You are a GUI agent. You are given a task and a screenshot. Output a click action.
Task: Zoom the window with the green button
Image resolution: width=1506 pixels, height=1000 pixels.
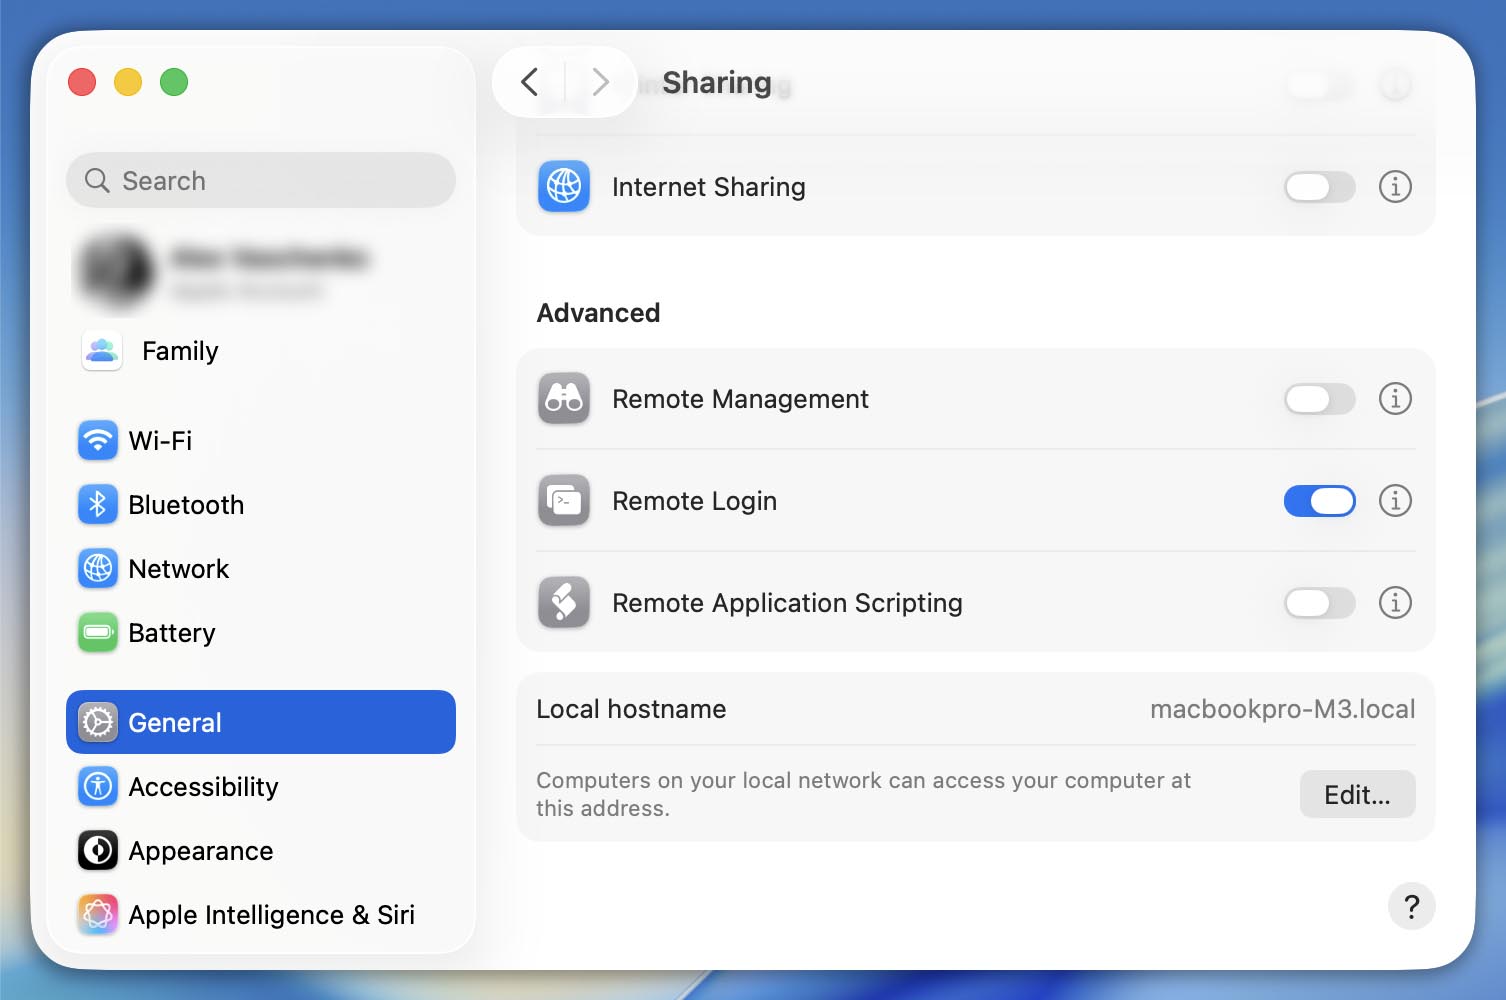click(174, 82)
